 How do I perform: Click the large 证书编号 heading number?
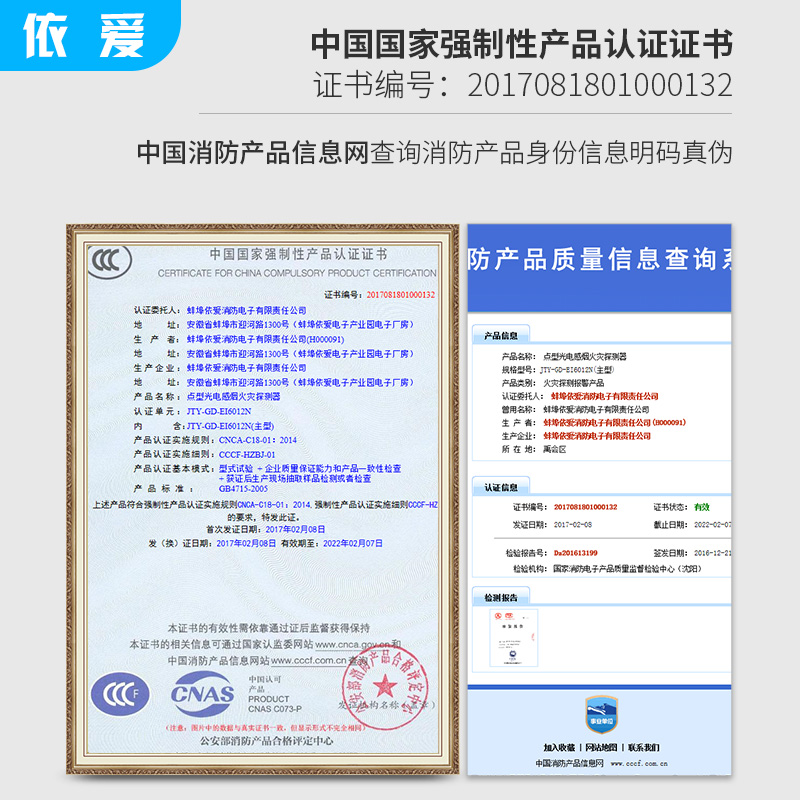point(600,85)
